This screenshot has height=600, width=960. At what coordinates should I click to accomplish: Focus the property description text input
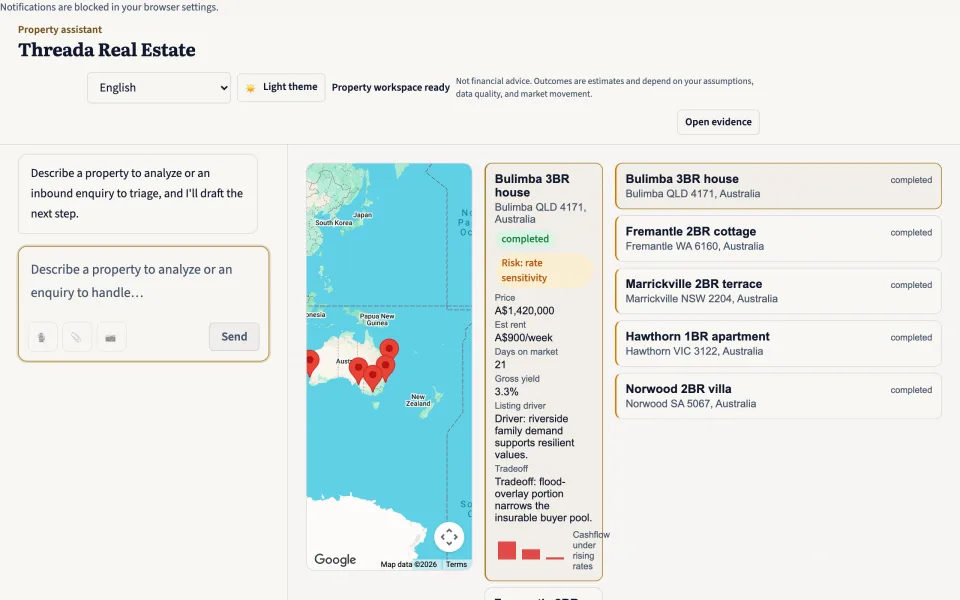143,282
